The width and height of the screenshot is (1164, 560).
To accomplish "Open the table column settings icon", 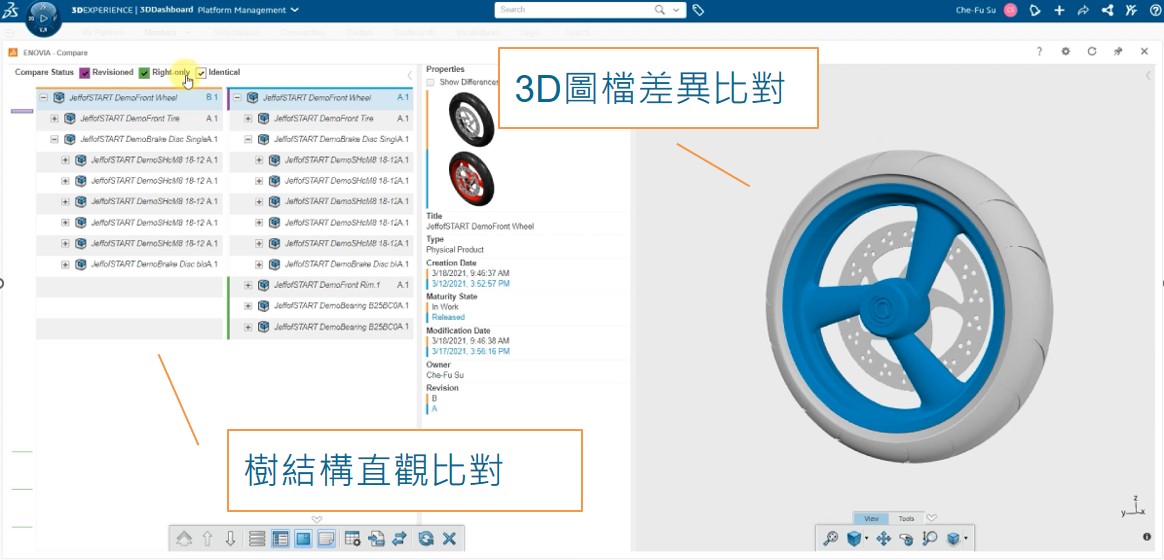I will coord(353,539).
